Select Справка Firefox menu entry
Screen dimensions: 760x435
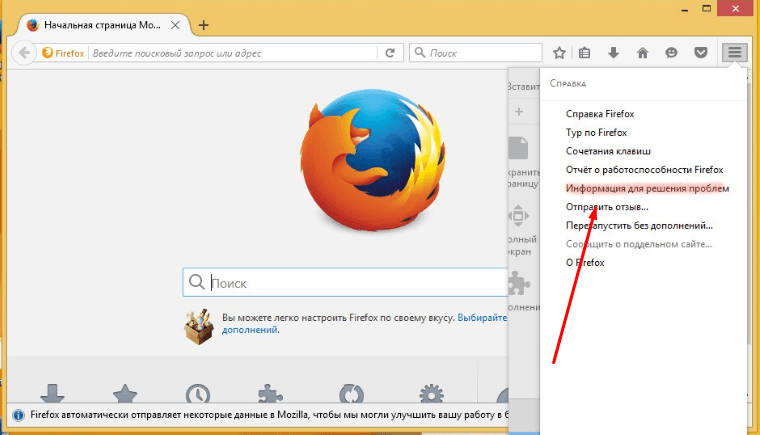[x=600, y=114]
